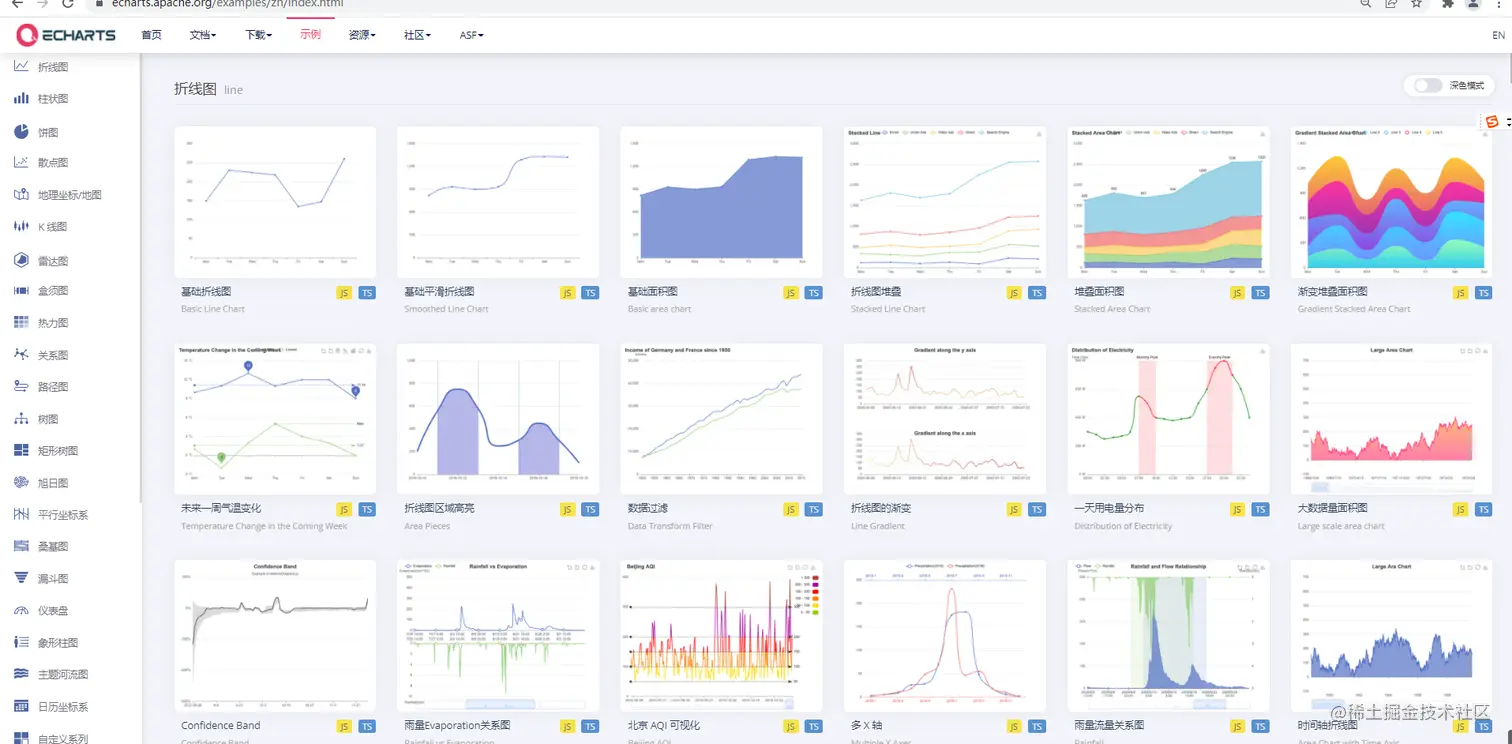1512x744 pixels.
Task: Click the 平行坐标系 parallel sidebar icon
Action: point(20,515)
